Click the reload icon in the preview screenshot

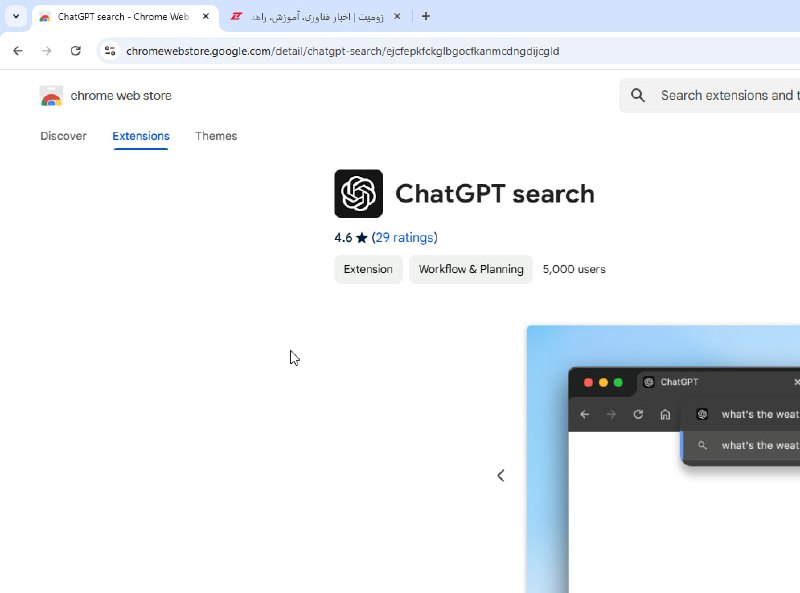638,414
